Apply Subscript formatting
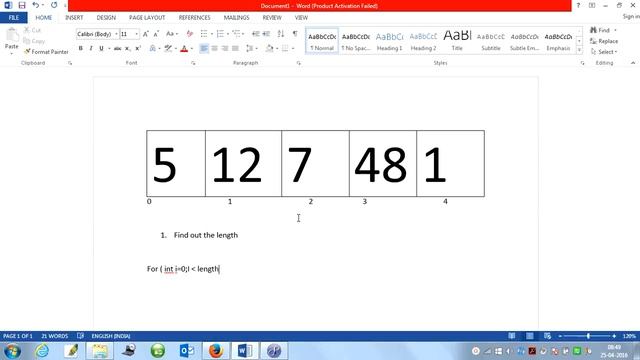The height and width of the screenshot is (360, 640). (x=128, y=49)
